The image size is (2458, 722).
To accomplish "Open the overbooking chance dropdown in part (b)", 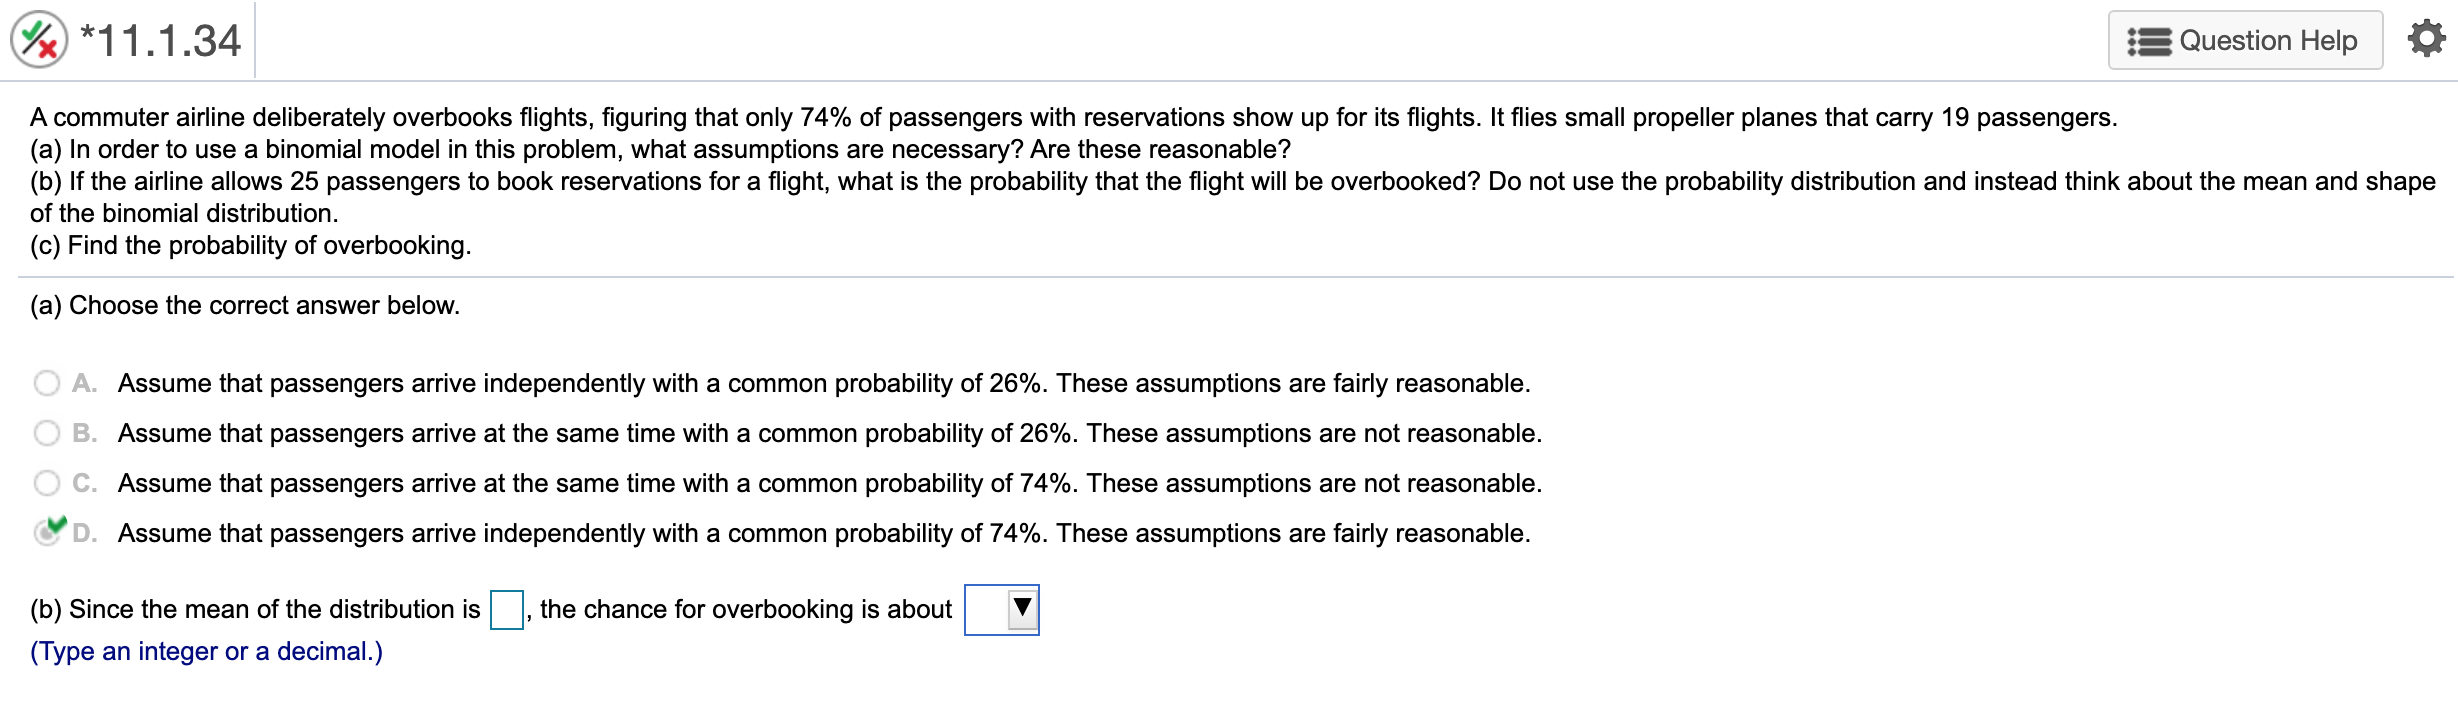I will [1000, 608].
